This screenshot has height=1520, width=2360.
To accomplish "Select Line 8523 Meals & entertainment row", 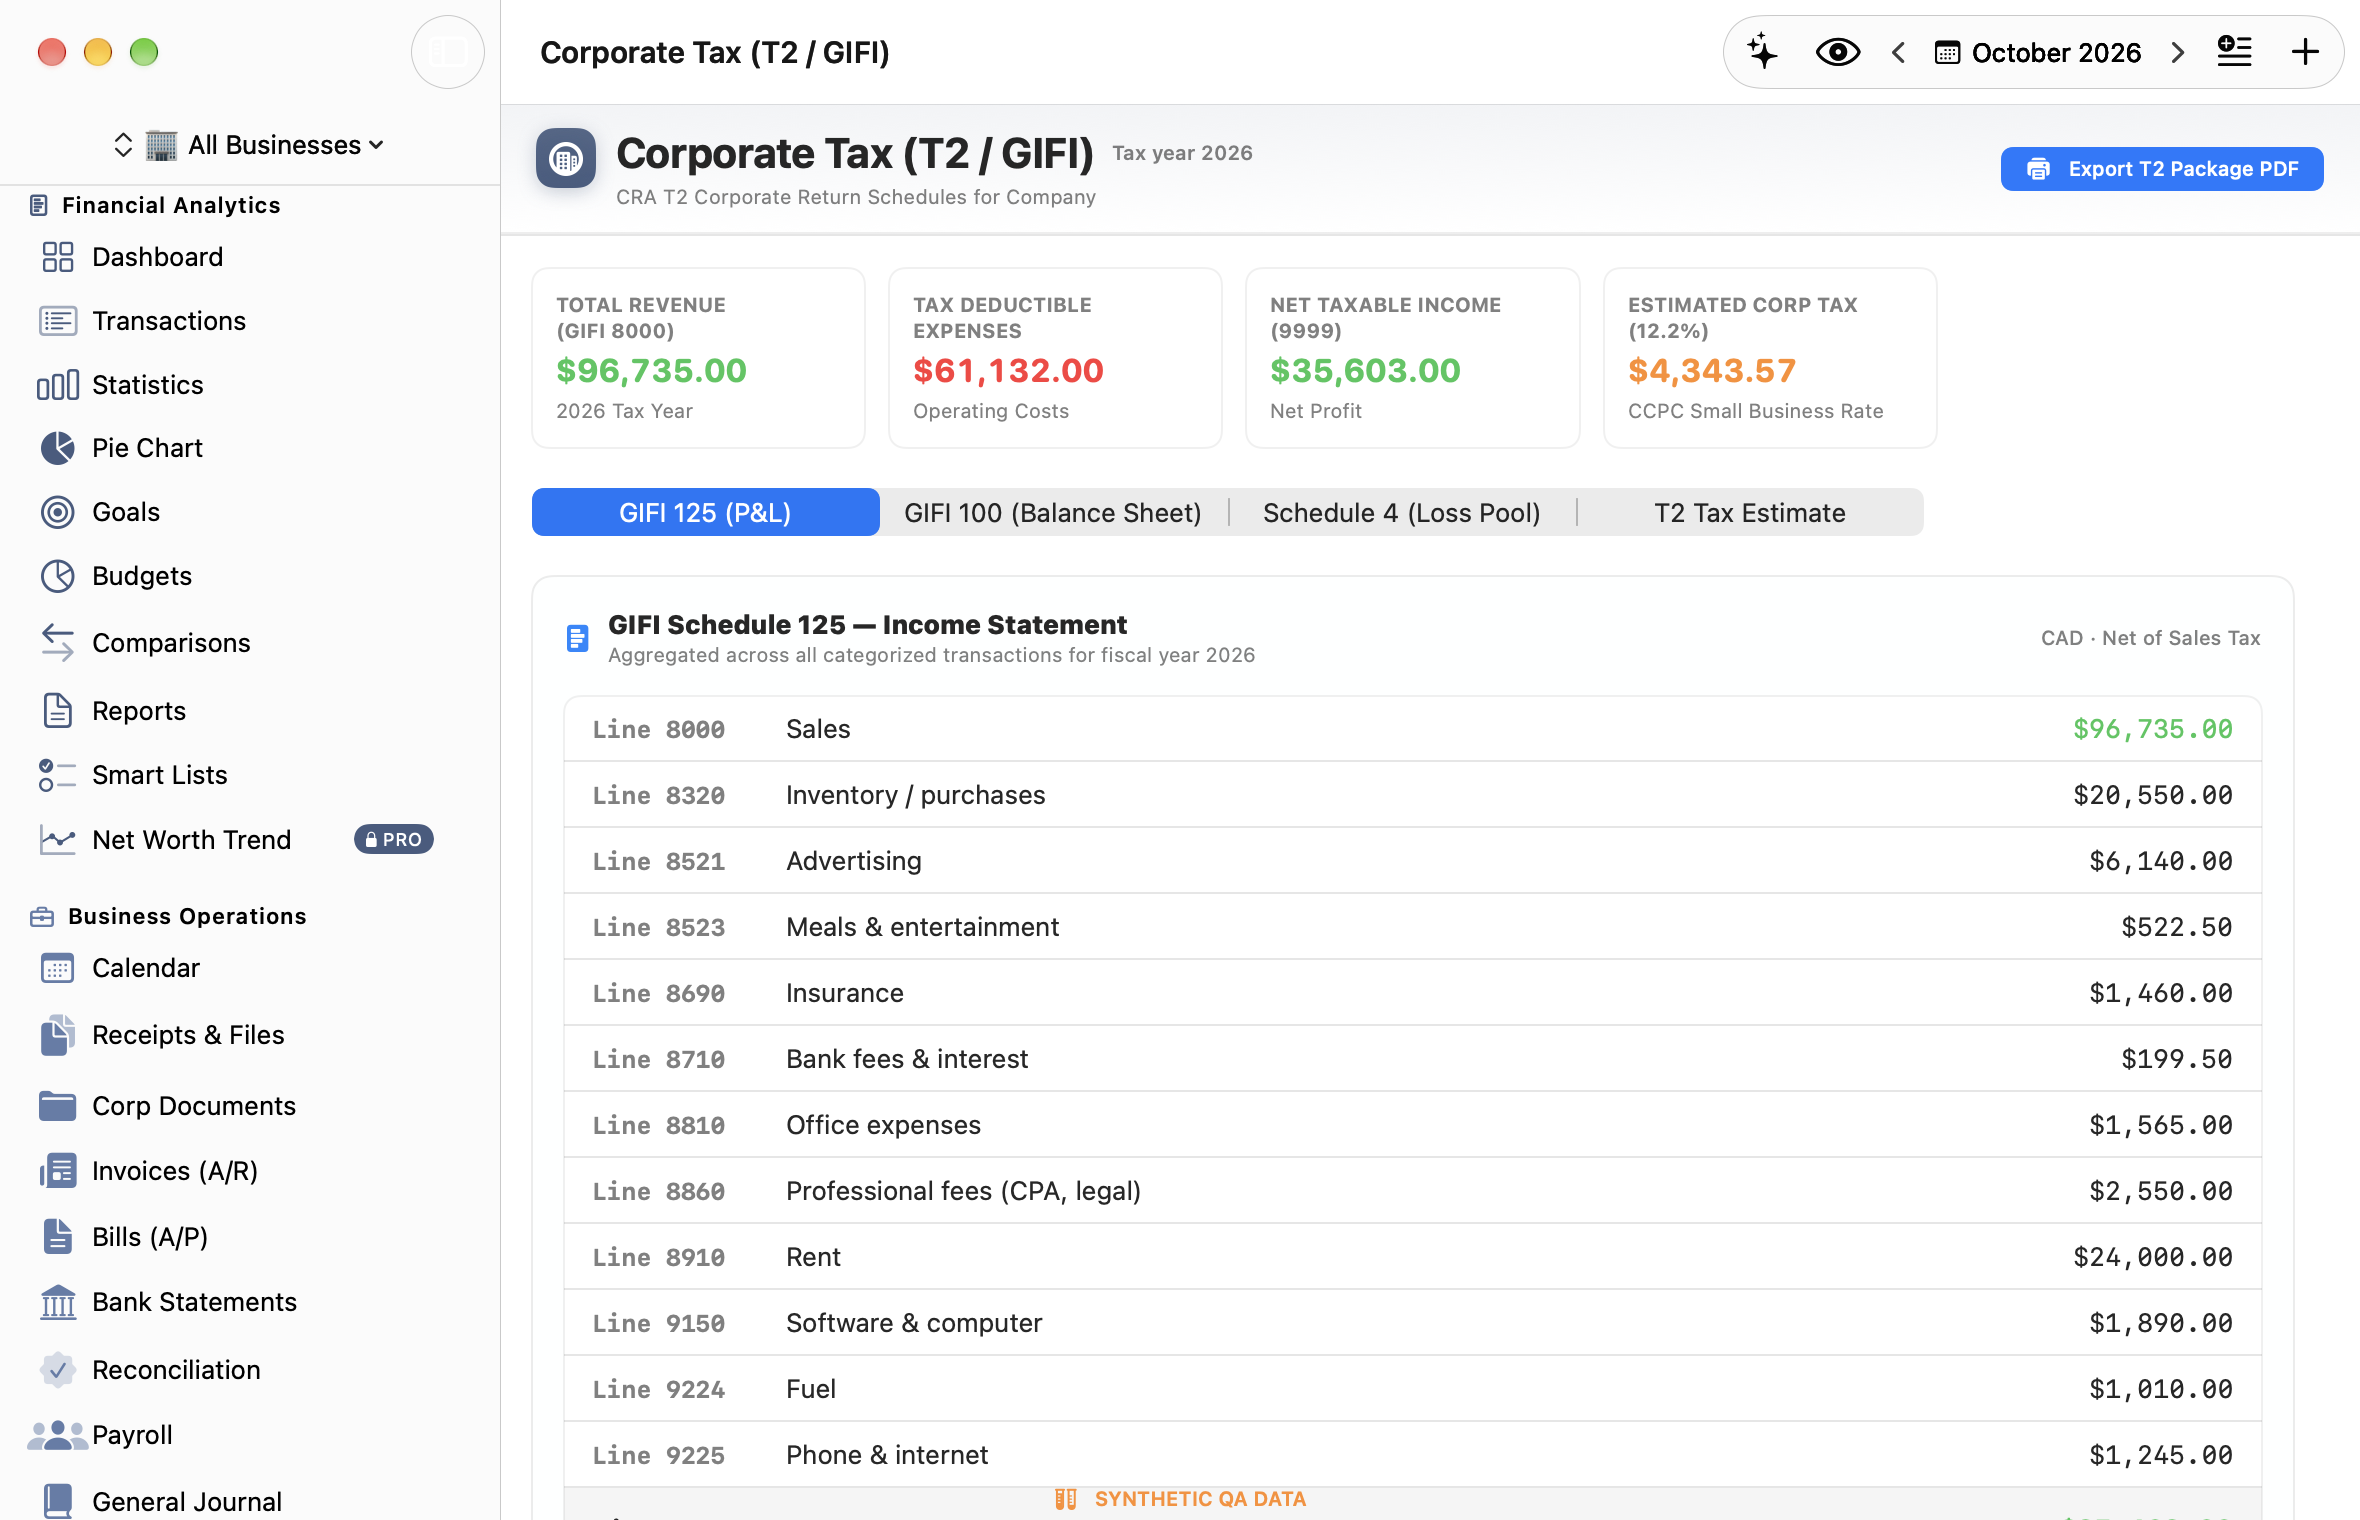I will (1412, 927).
